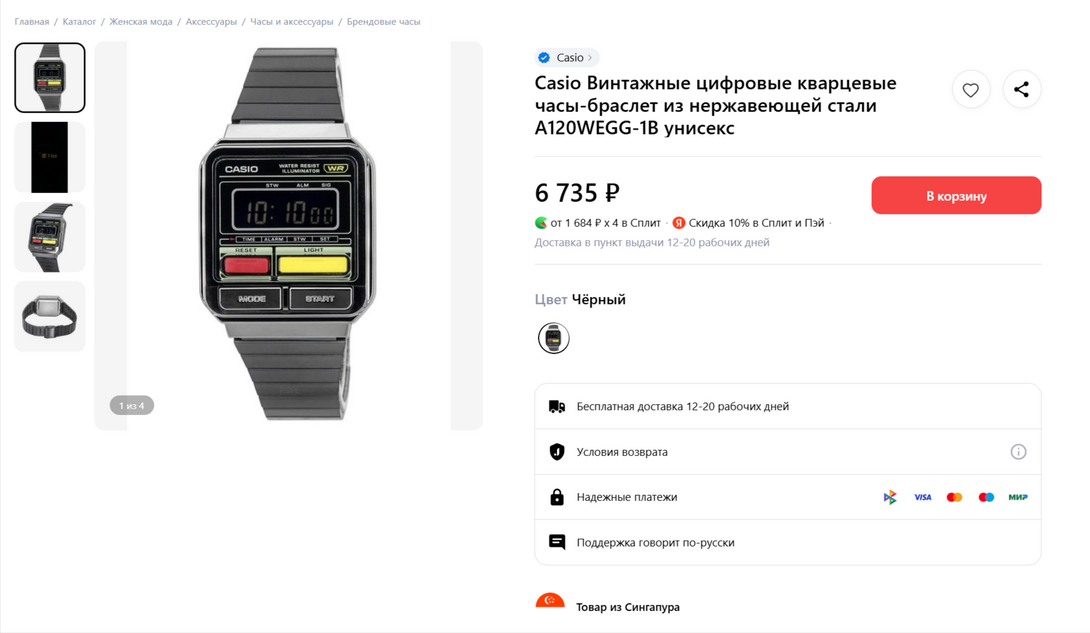Viewport: 1090px width, 633px height.
Task: Open Аксессуары in breadcrumb navigation
Action: [x=211, y=22]
